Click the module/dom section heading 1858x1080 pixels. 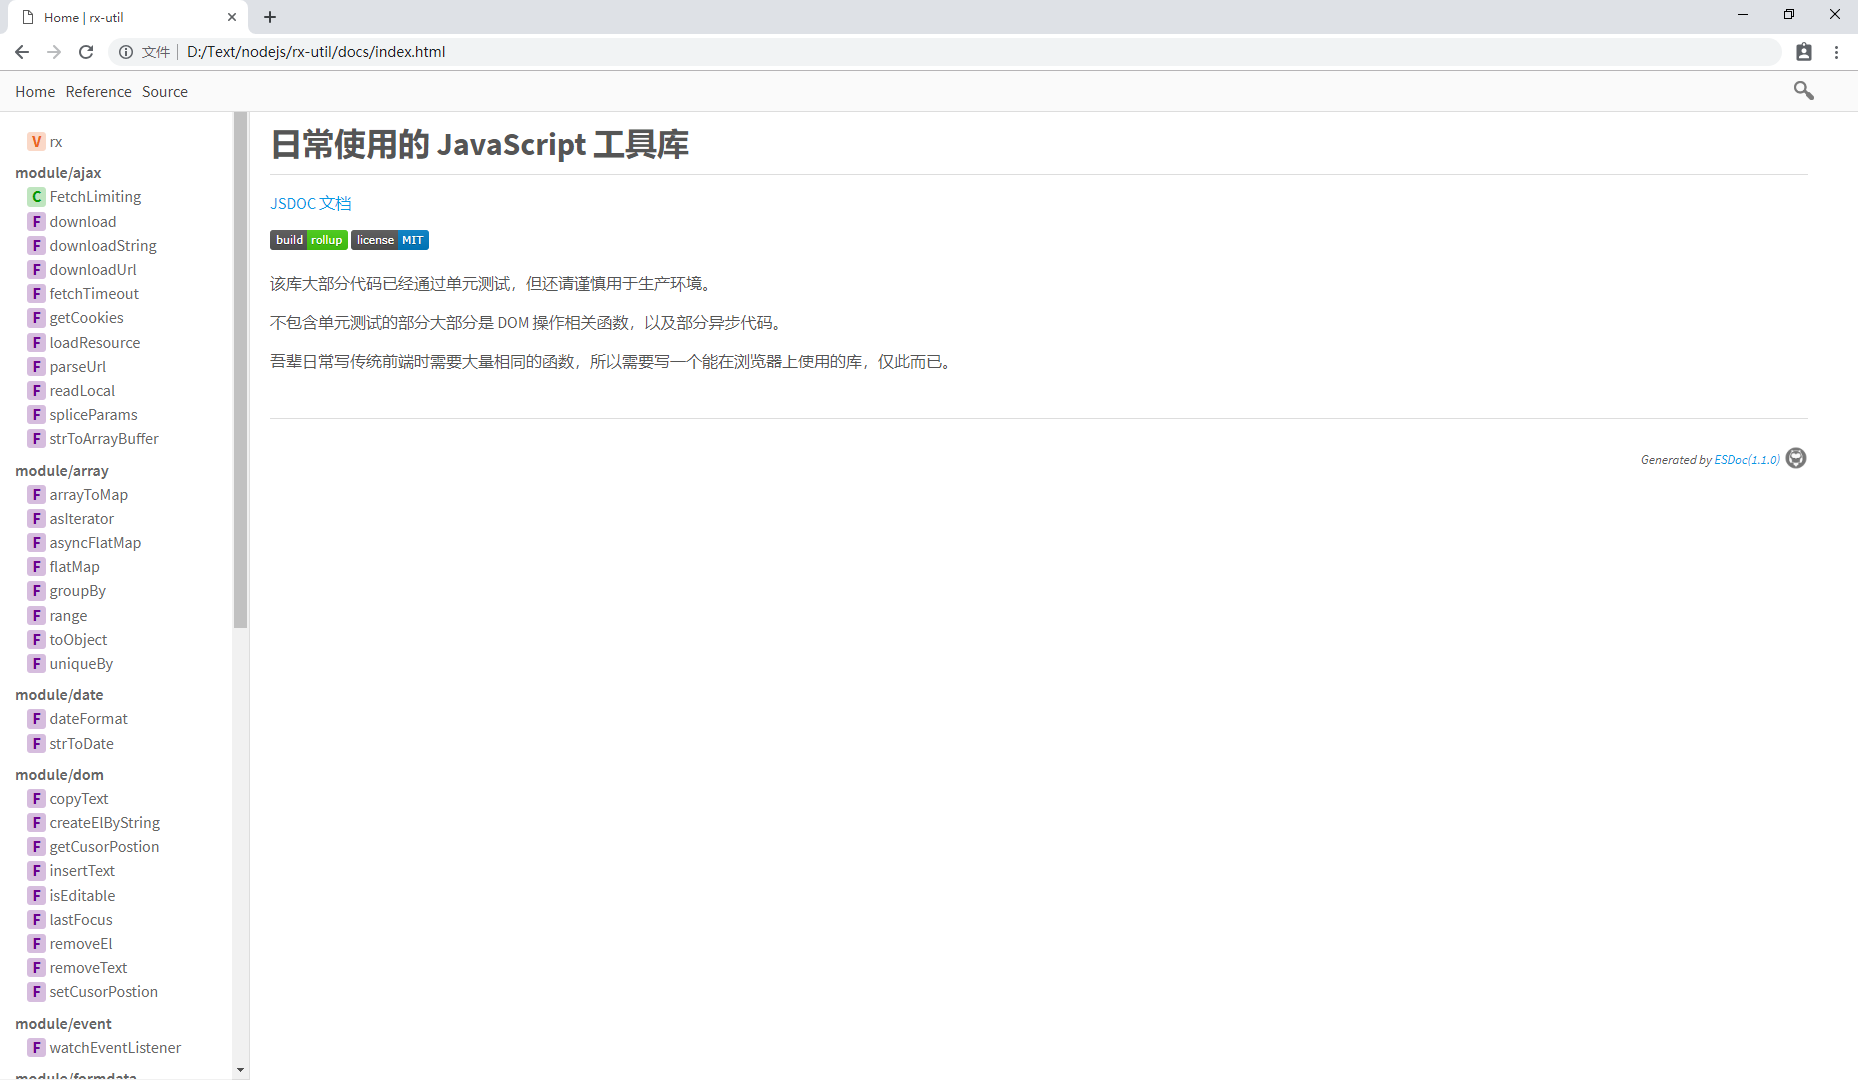(59, 775)
